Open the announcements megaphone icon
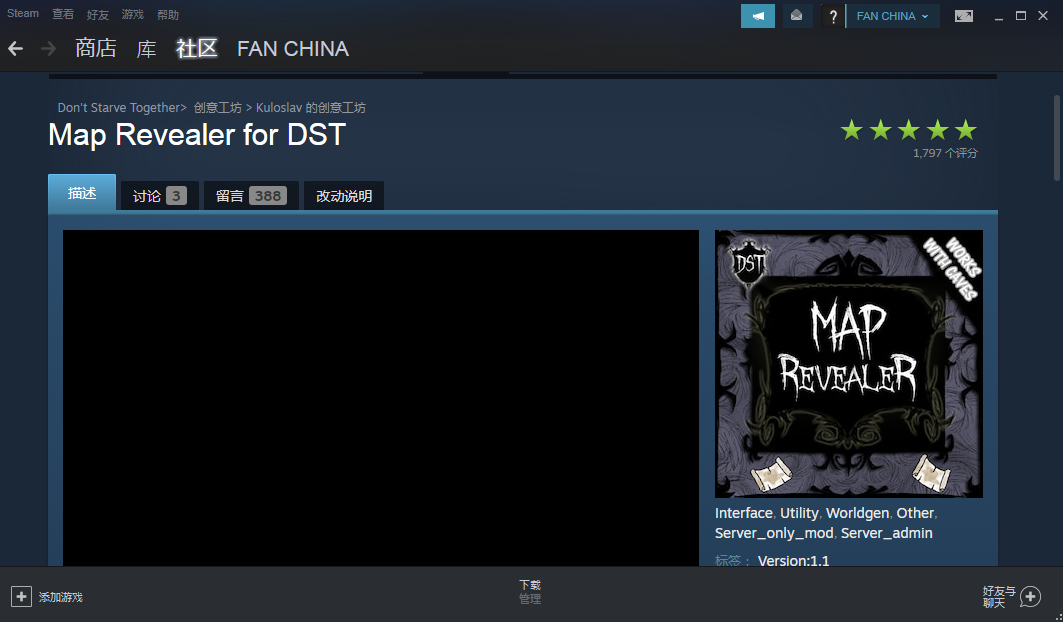This screenshot has width=1063, height=622. 758,16
